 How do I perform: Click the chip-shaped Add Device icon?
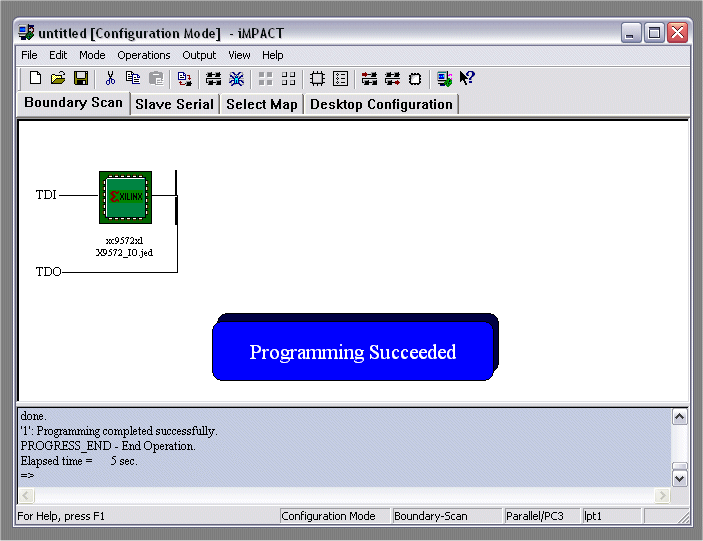click(317, 78)
